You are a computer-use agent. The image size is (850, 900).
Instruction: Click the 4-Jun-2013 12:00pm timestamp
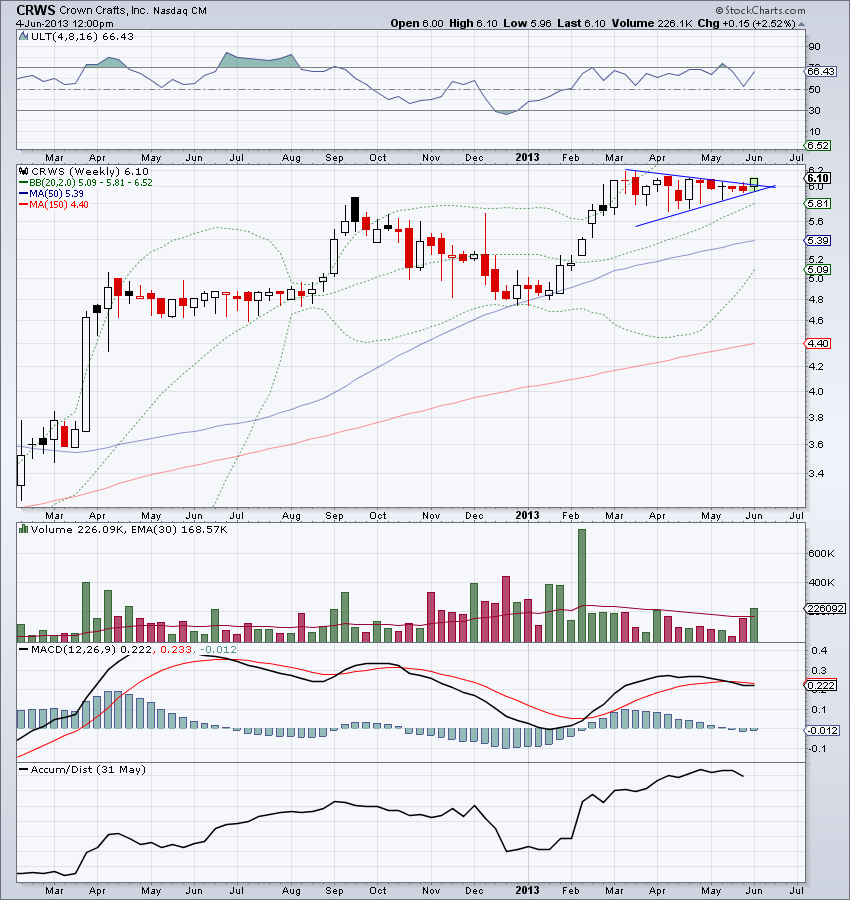[64, 24]
